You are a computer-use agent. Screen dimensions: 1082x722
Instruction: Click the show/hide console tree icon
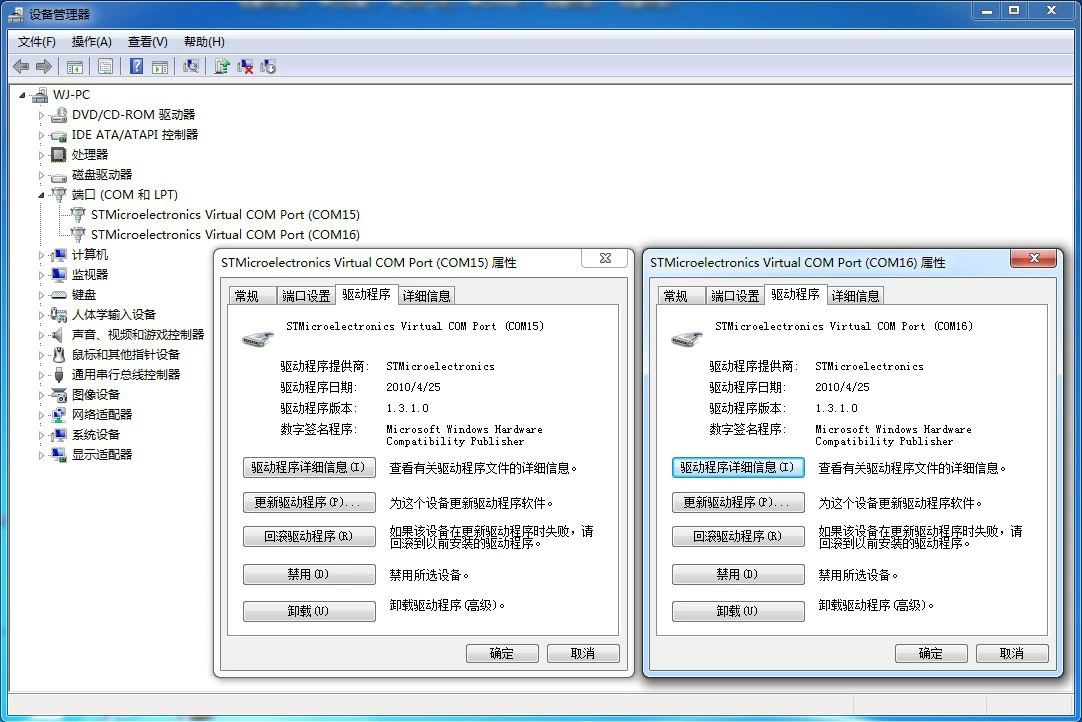75,66
